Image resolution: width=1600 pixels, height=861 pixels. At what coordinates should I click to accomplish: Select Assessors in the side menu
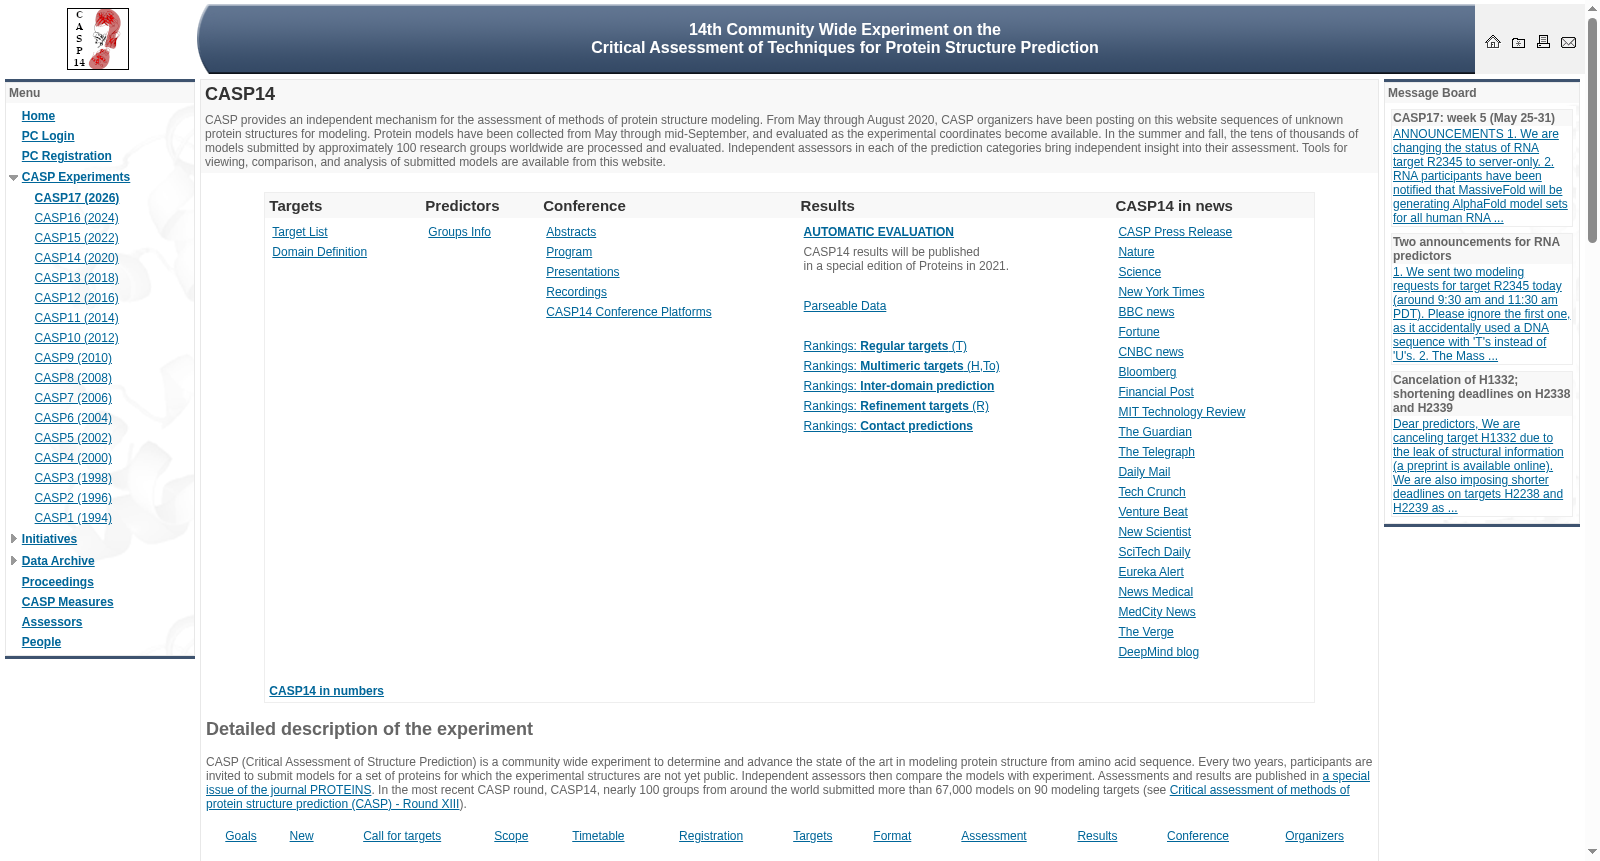coord(52,622)
